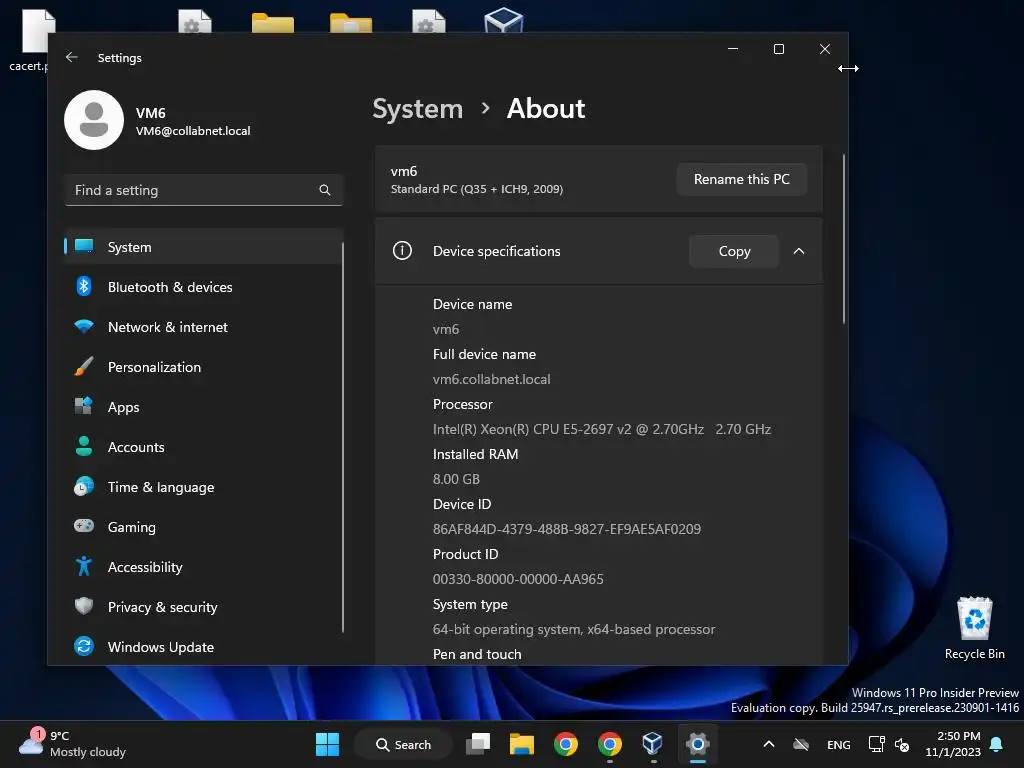Click the Time & language clock icon
The image size is (1024, 768).
(x=84, y=486)
